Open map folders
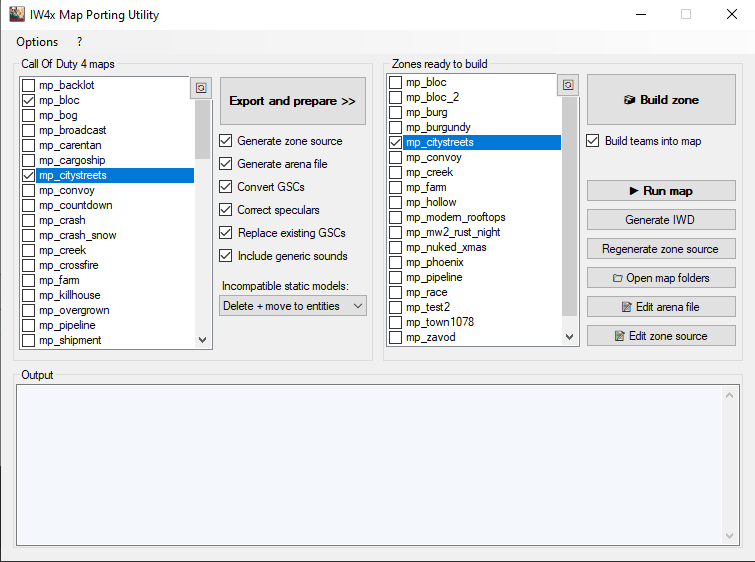755x562 pixels. click(661, 278)
